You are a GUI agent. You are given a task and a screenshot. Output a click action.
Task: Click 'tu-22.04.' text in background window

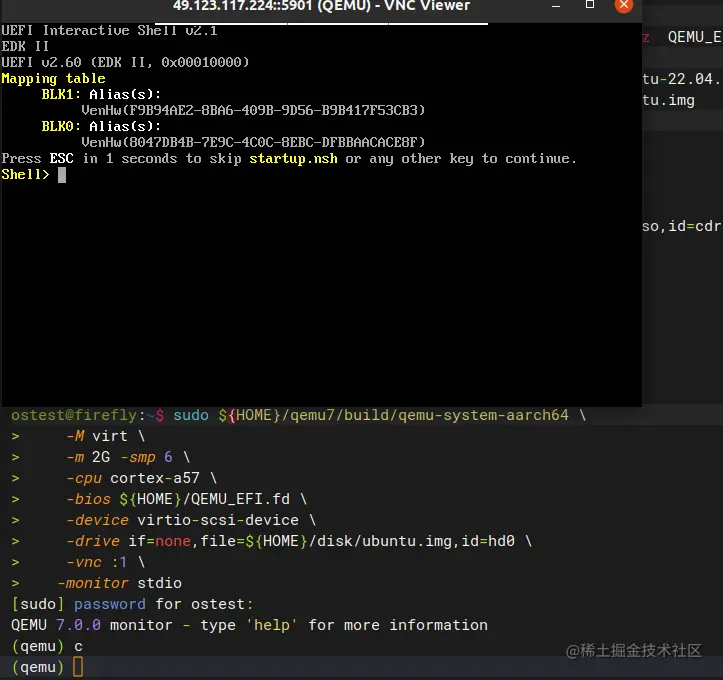(681, 79)
